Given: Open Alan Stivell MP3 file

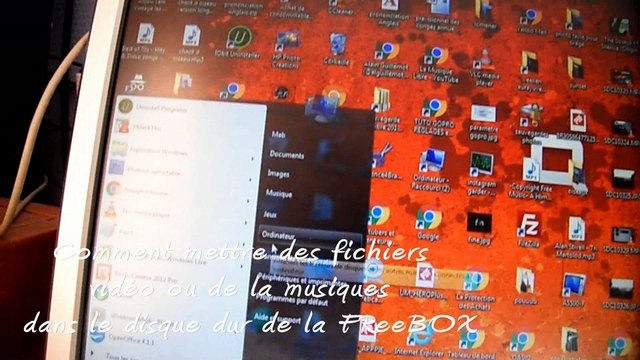Looking at the screenshot, I should coord(576,238).
